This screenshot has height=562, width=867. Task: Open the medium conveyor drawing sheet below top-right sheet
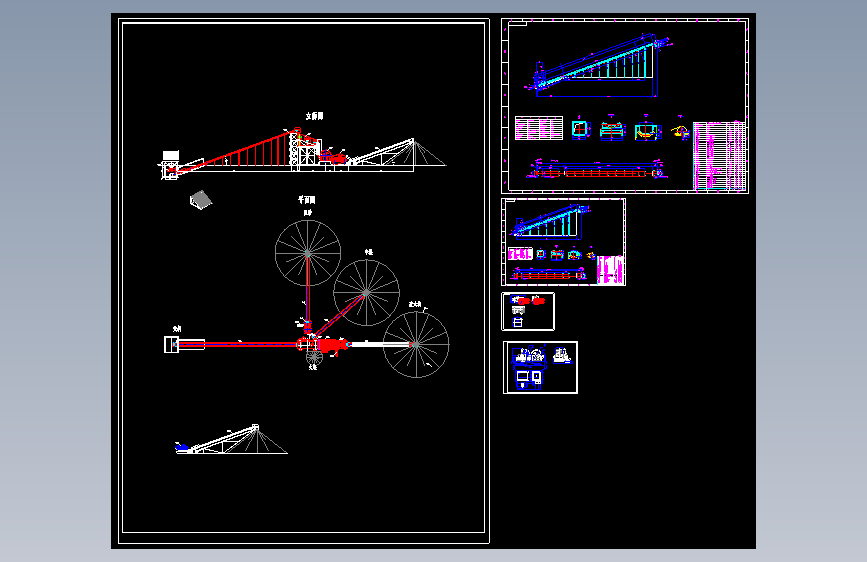(563, 242)
